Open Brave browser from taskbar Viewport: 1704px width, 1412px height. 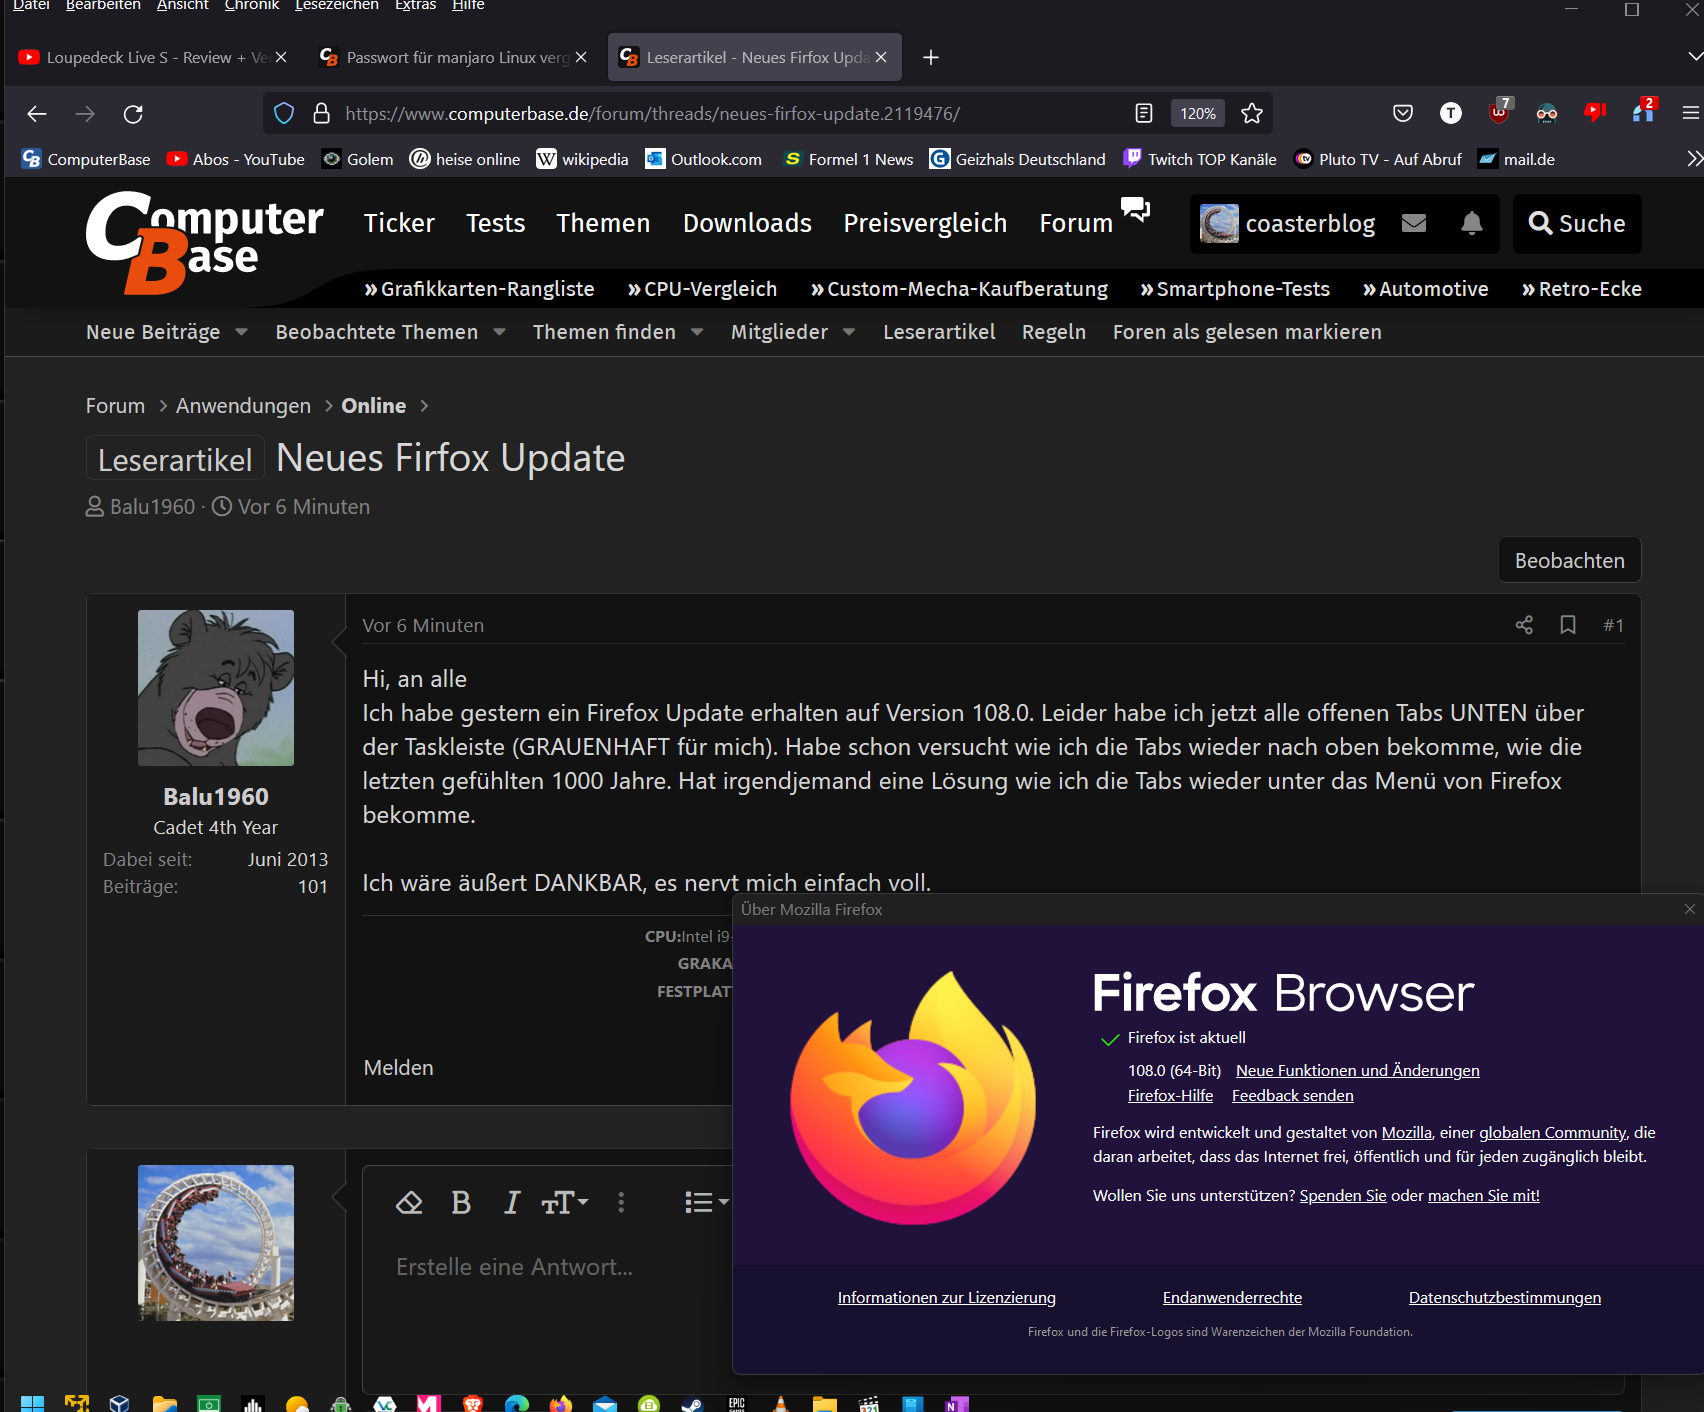473,1403
